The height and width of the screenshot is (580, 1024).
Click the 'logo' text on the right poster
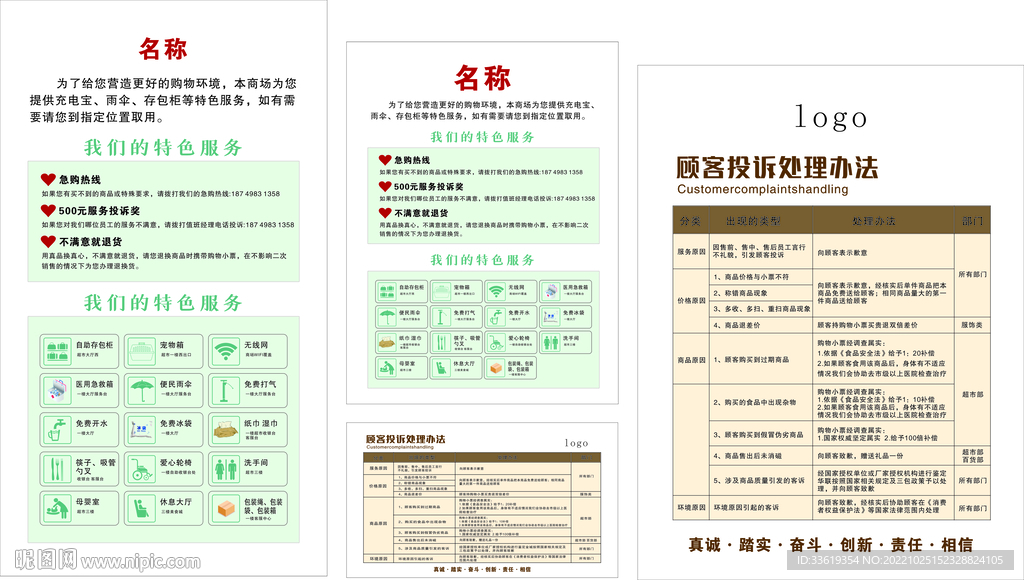click(831, 118)
